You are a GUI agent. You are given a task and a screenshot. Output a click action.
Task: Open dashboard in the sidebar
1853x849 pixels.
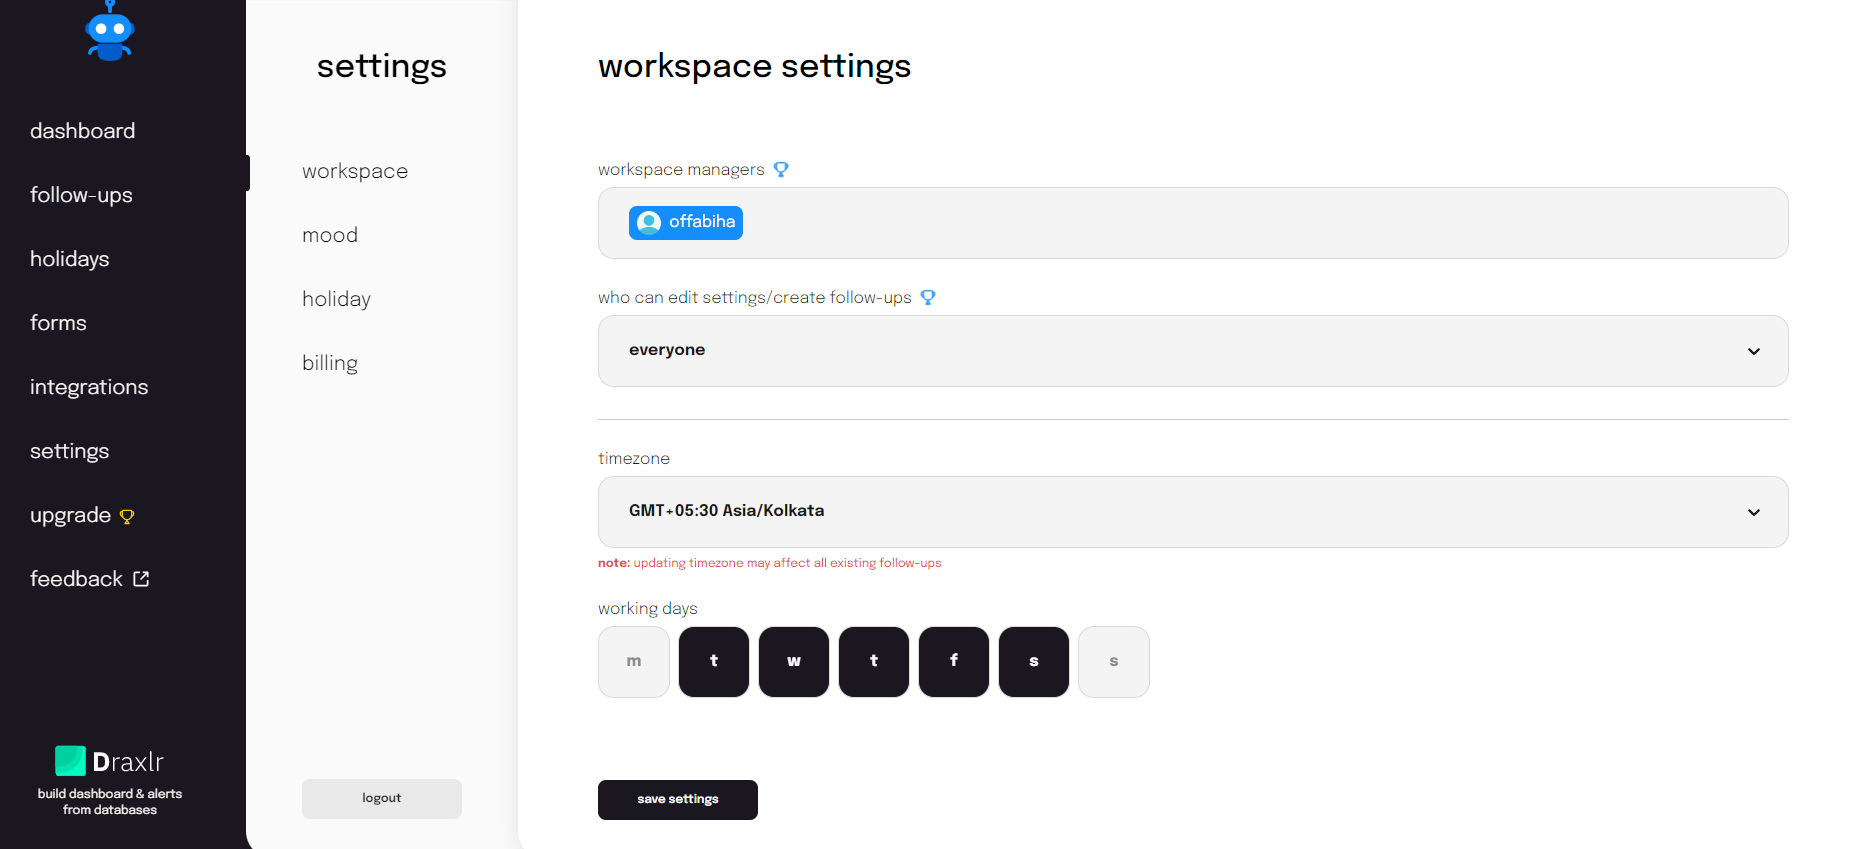(x=82, y=131)
